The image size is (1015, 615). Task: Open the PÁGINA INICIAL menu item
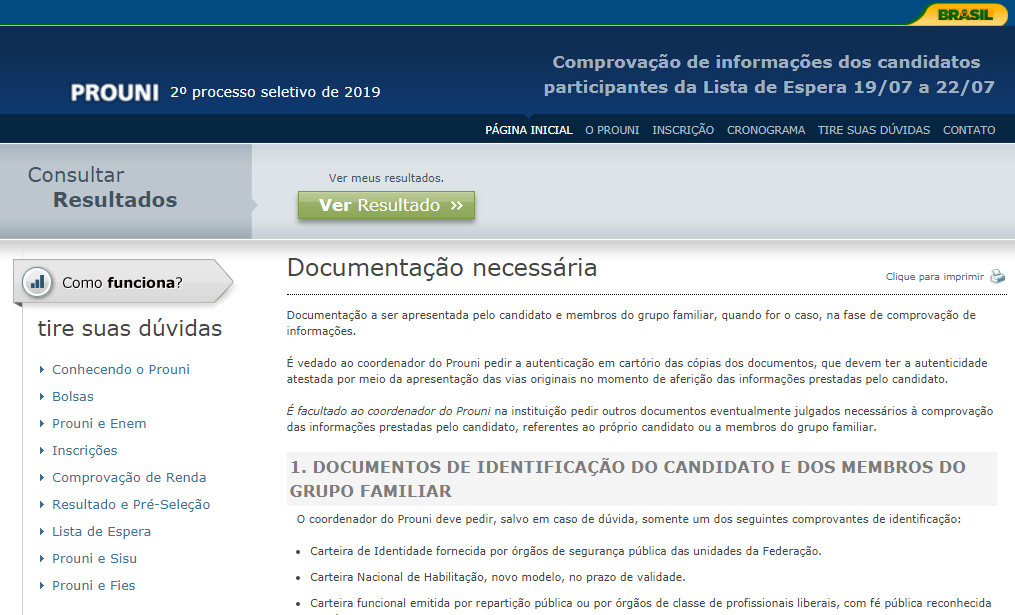(x=528, y=130)
